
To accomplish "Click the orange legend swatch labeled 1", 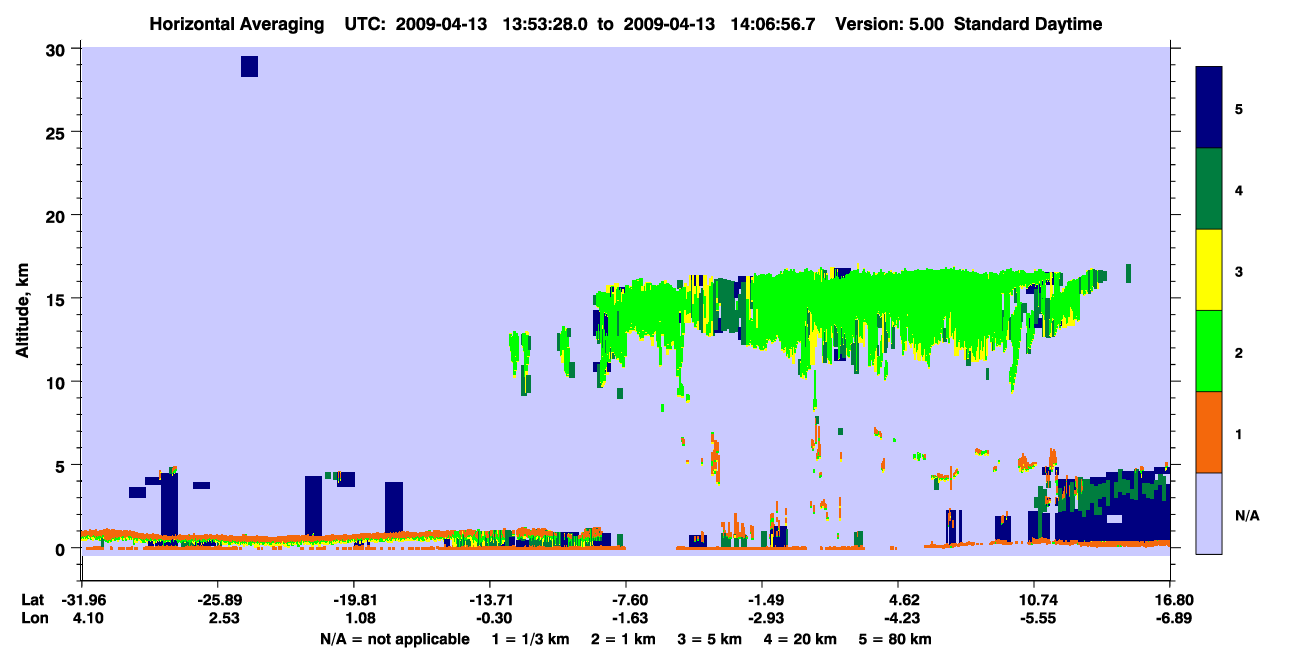I will (x=1209, y=432).
